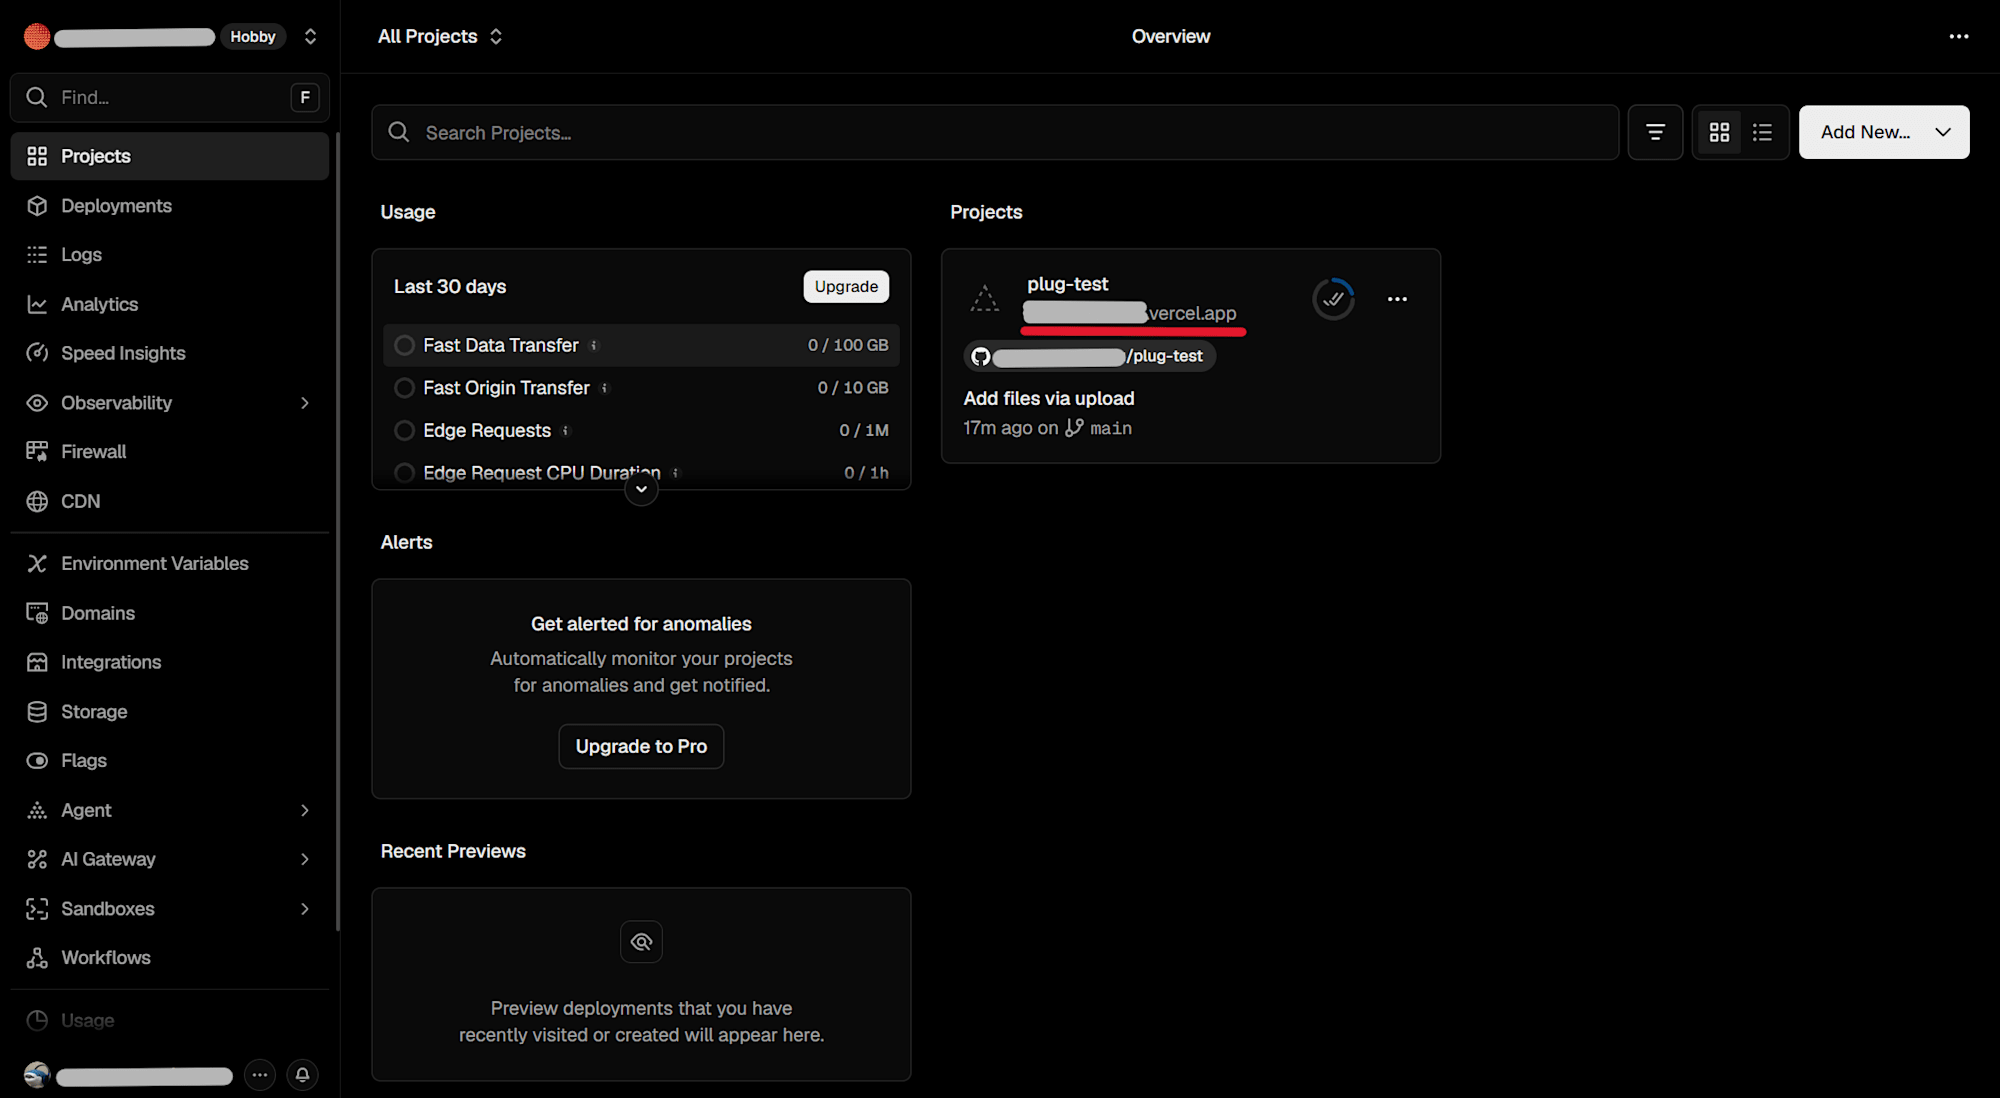Viewport: 2000px width, 1098px height.
Task: Click the Hobby plan badge
Action: click(x=253, y=36)
